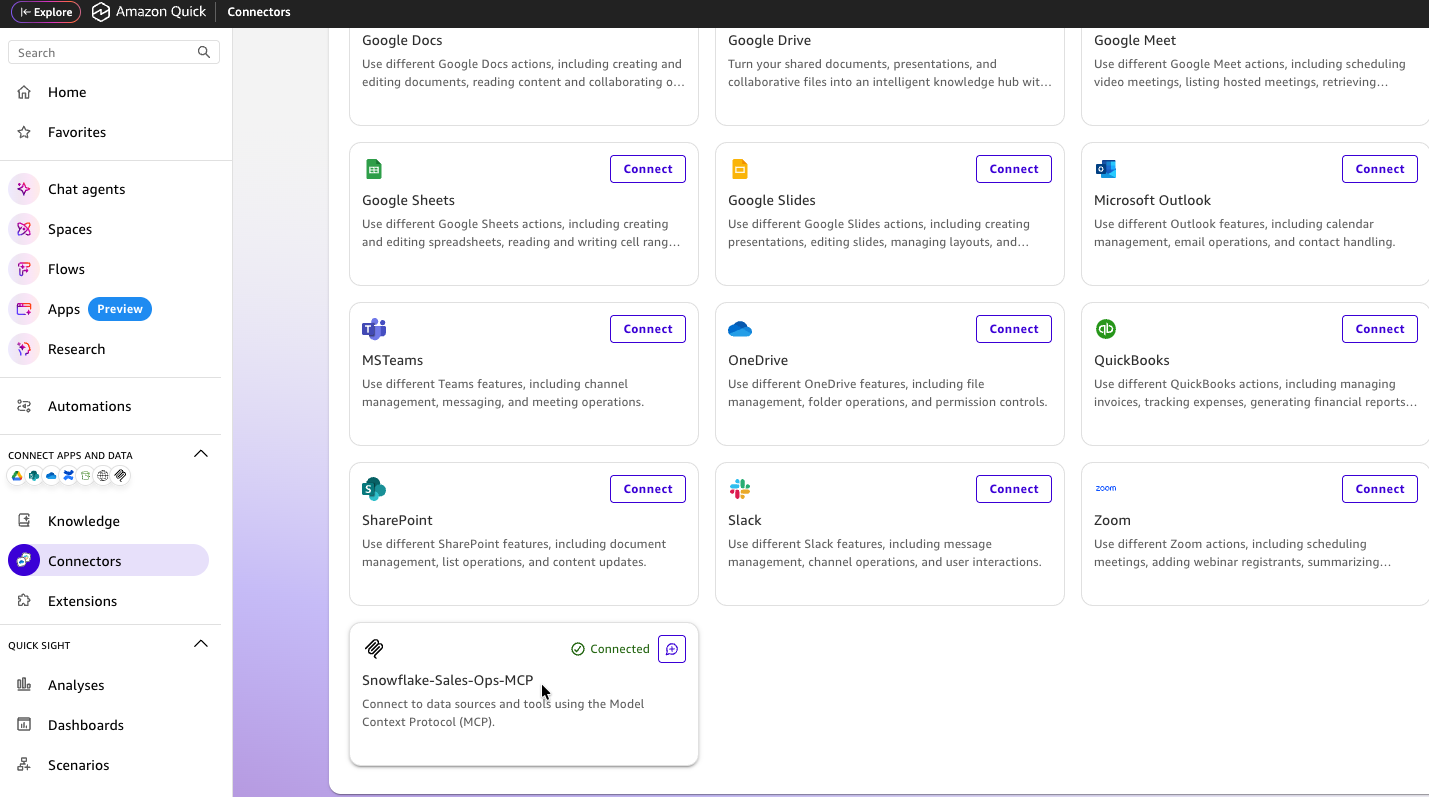Image resolution: width=1429 pixels, height=797 pixels.
Task: Click the Automations icon
Action: point(24,406)
